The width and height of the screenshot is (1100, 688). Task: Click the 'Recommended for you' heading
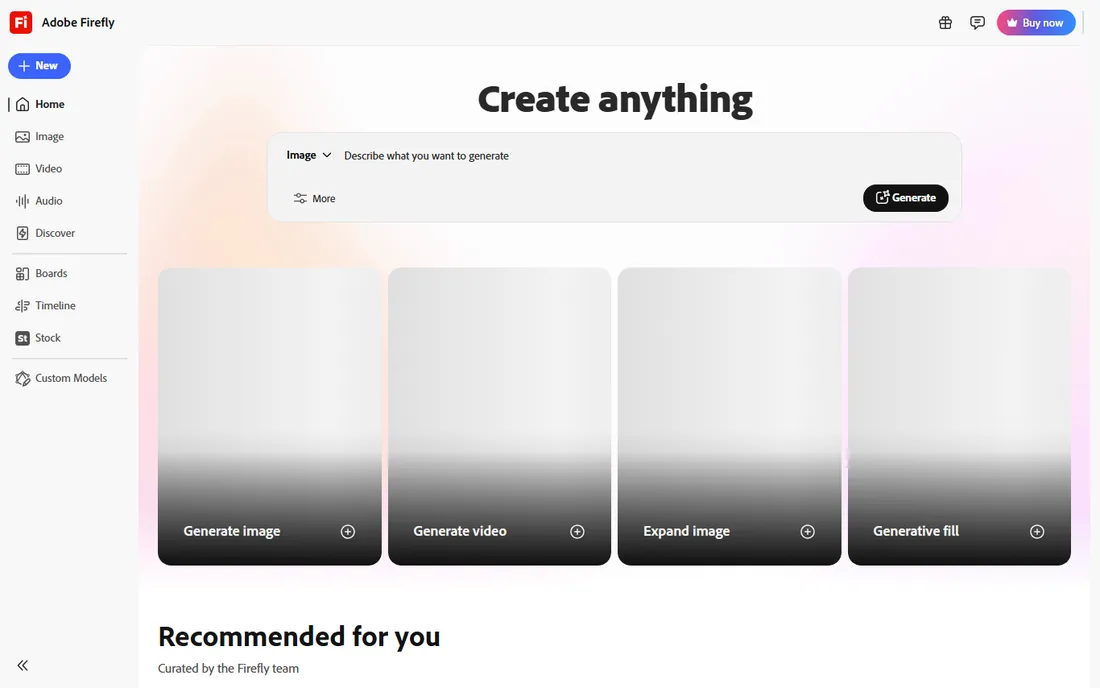pos(299,637)
